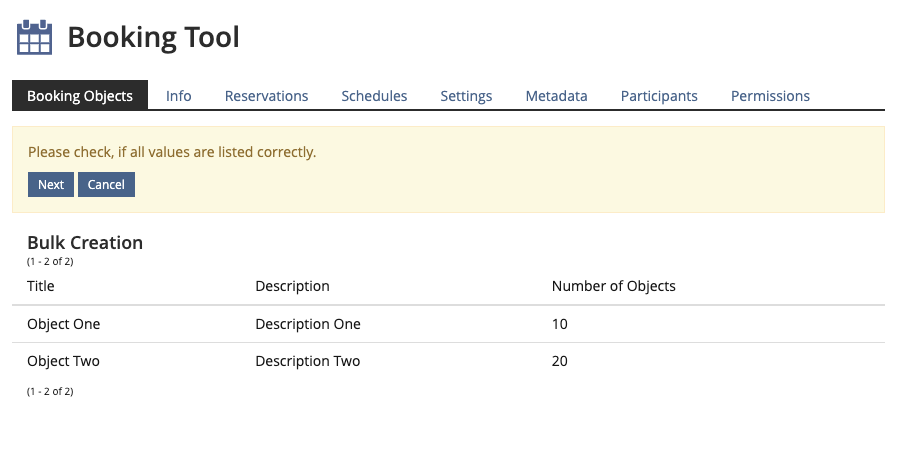
Task: Click the Booking Tool calendar icon
Action: [34, 37]
